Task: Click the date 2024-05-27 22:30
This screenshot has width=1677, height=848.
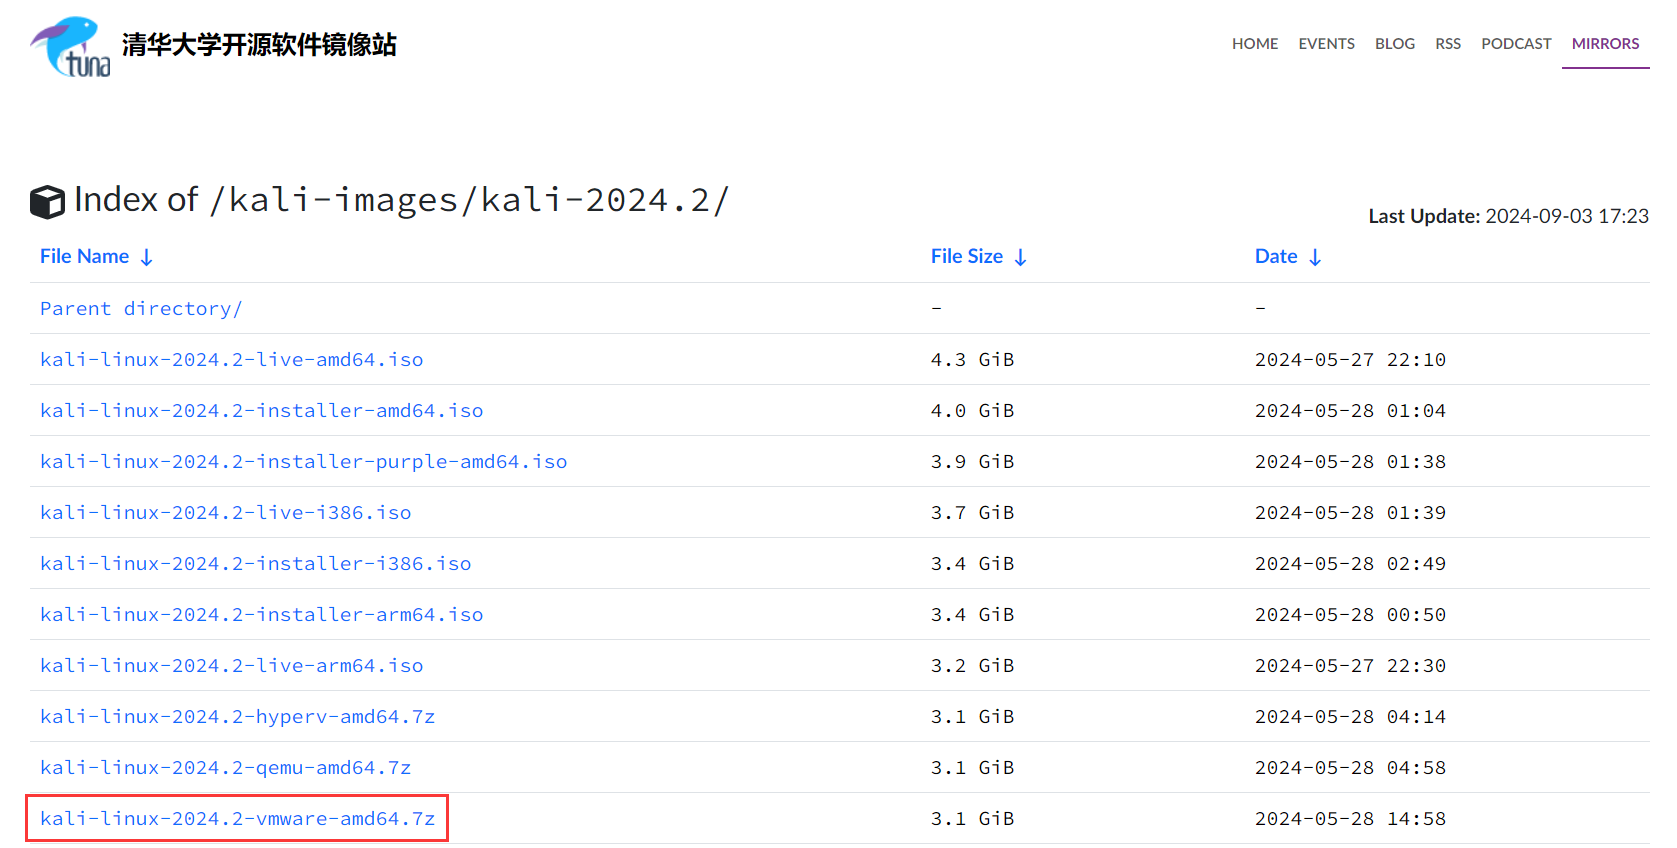Action: click(x=1351, y=666)
